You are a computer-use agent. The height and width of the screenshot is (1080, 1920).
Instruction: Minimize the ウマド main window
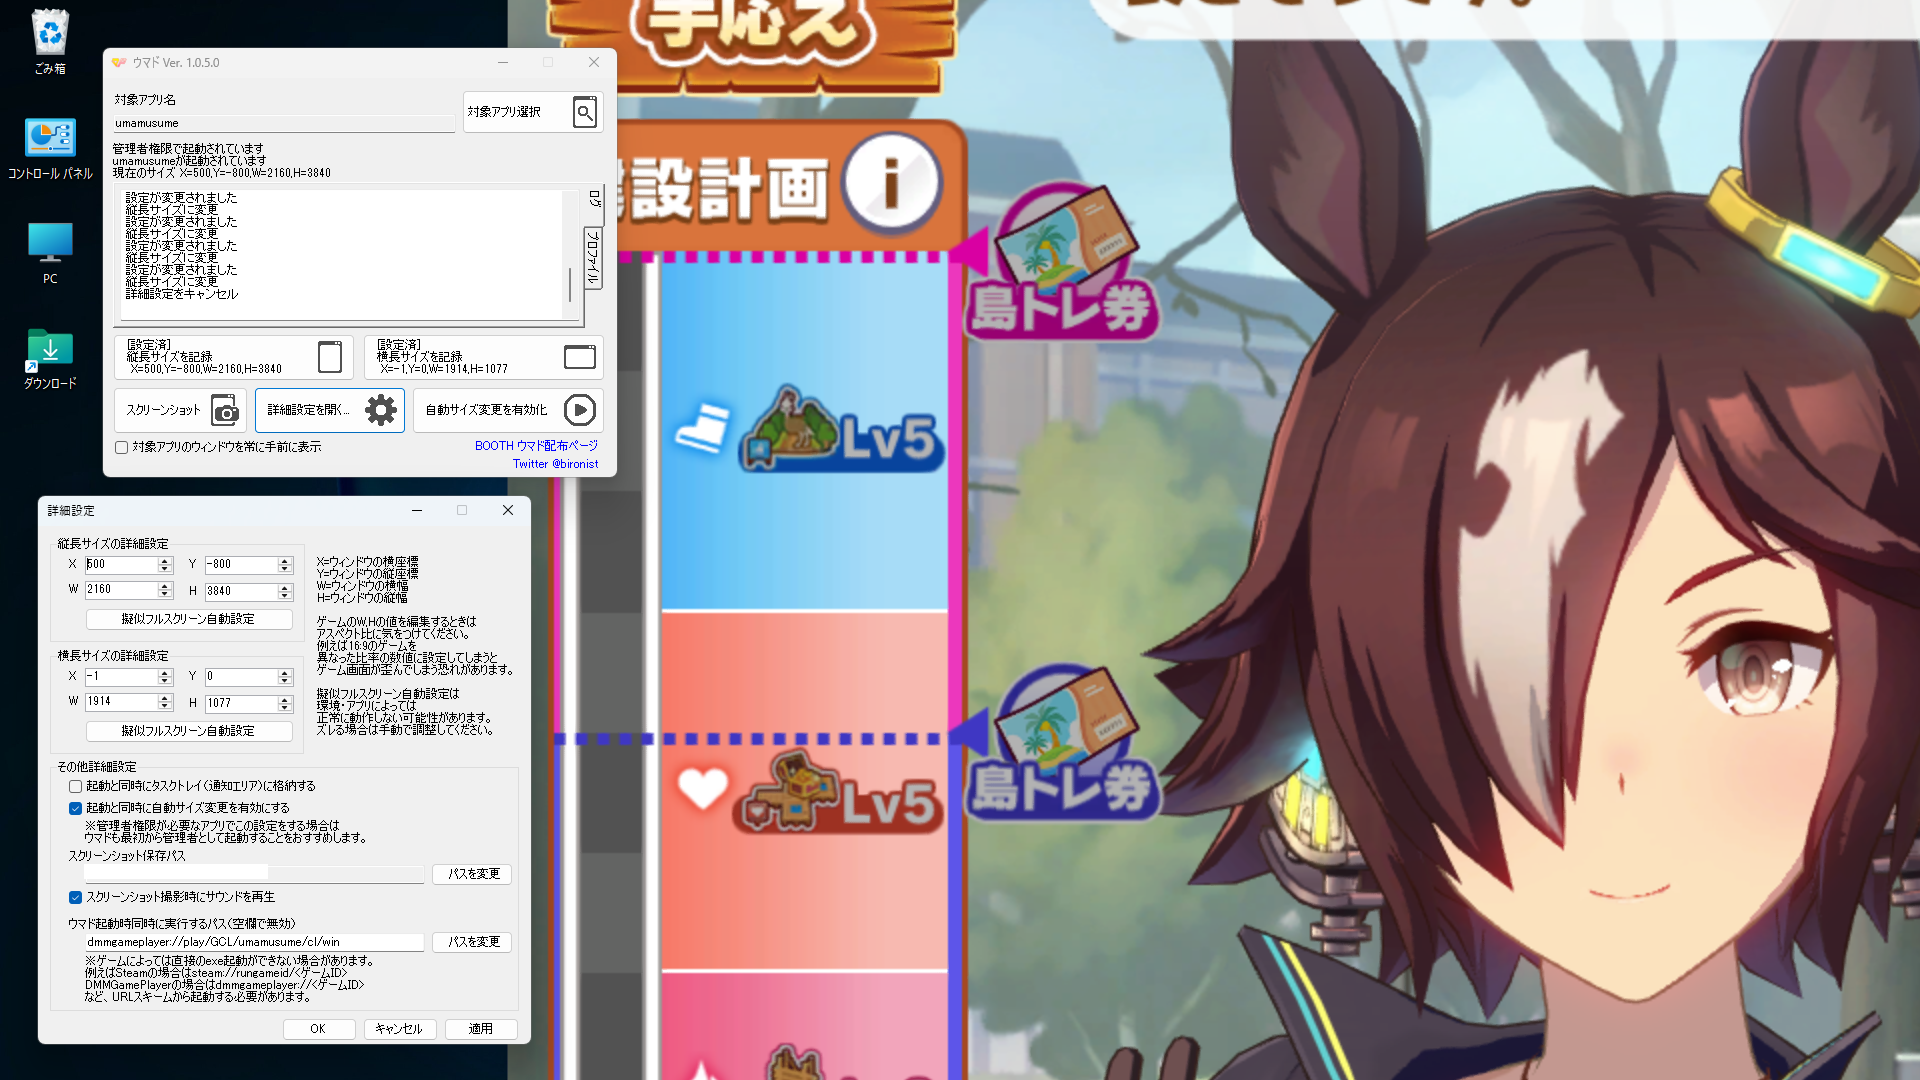pyautogui.click(x=503, y=62)
